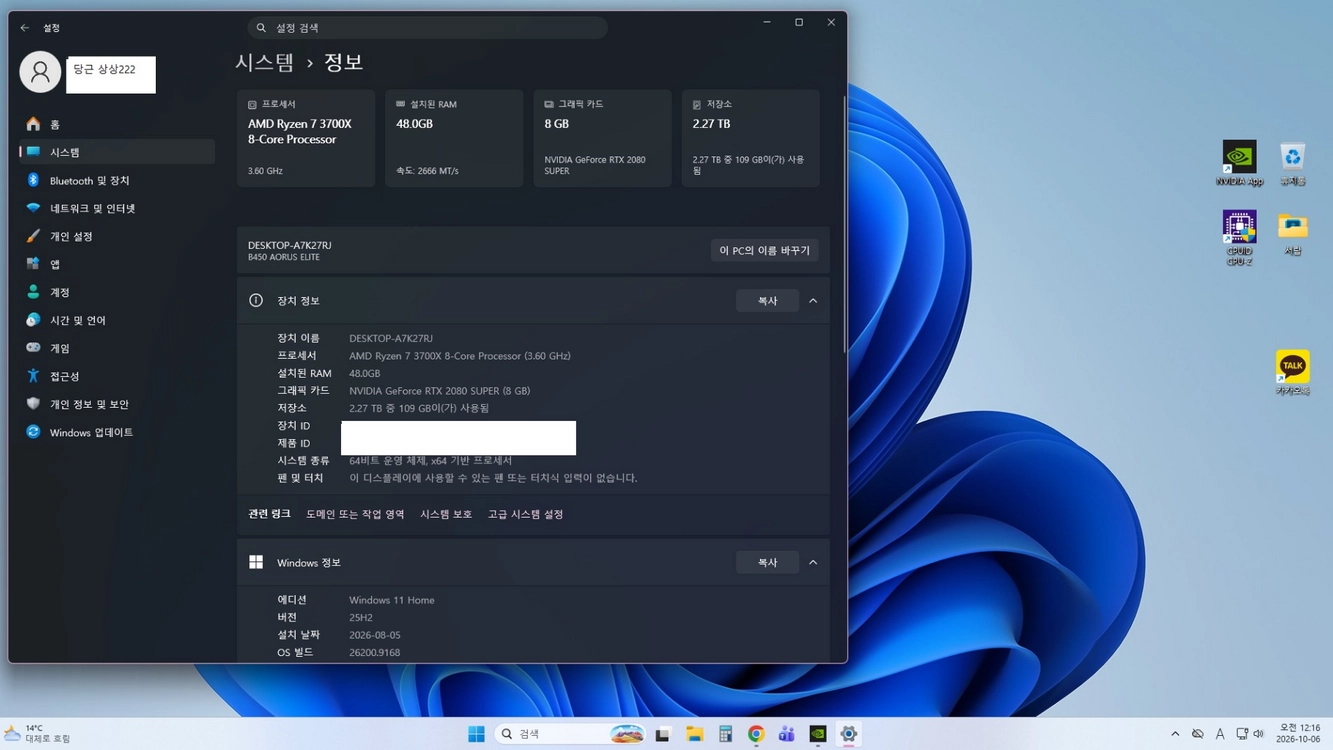1333x750 pixels.
Task: Select the 프로세서 value text in 장치 정보
Action: point(460,356)
